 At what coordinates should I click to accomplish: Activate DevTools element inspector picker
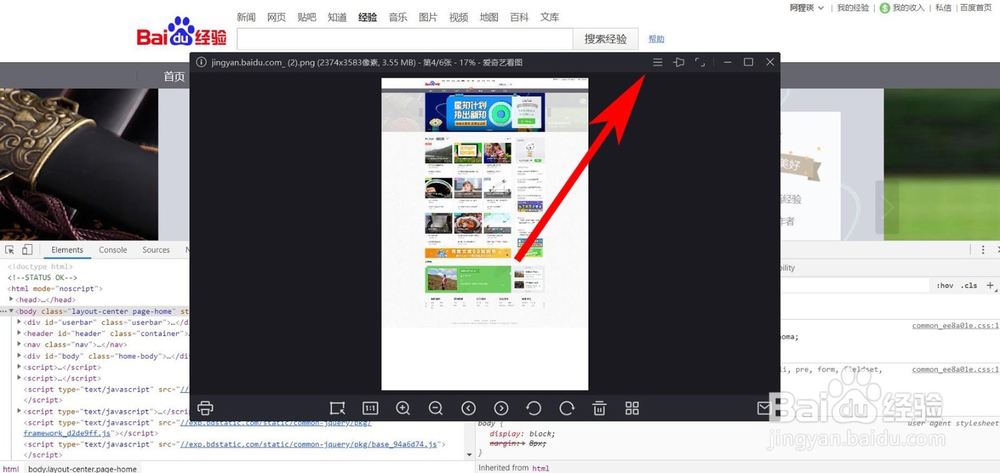point(10,250)
